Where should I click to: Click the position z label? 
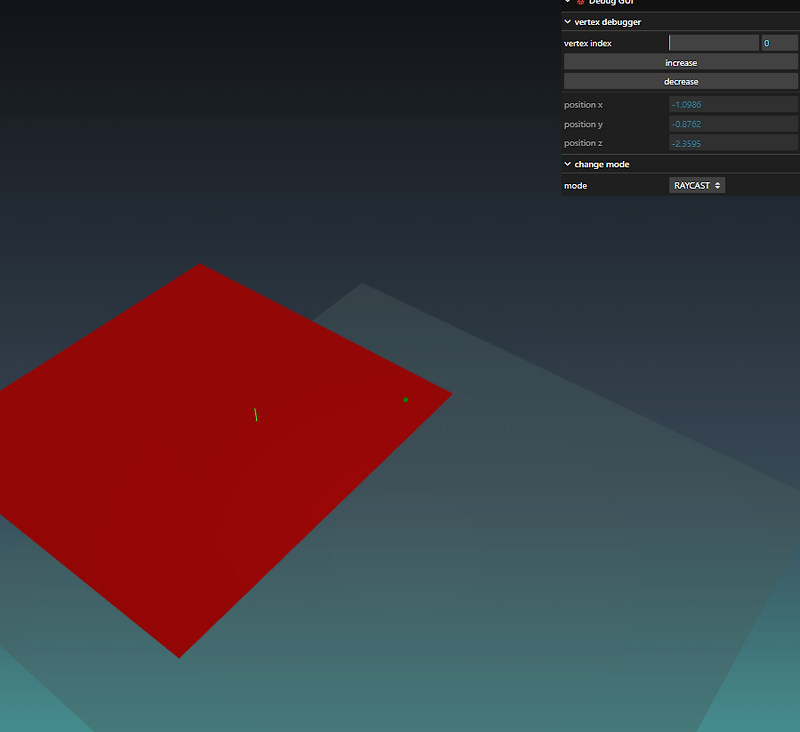click(x=583, y=143)
